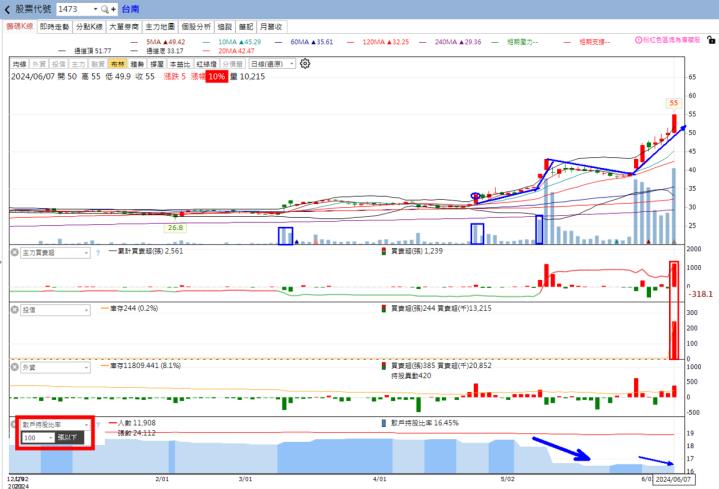The width and height of the screenshot is (719, 489).
Task: Switch to the 月營收 tab
Action: pyautogui.click(x=271, y=27)
